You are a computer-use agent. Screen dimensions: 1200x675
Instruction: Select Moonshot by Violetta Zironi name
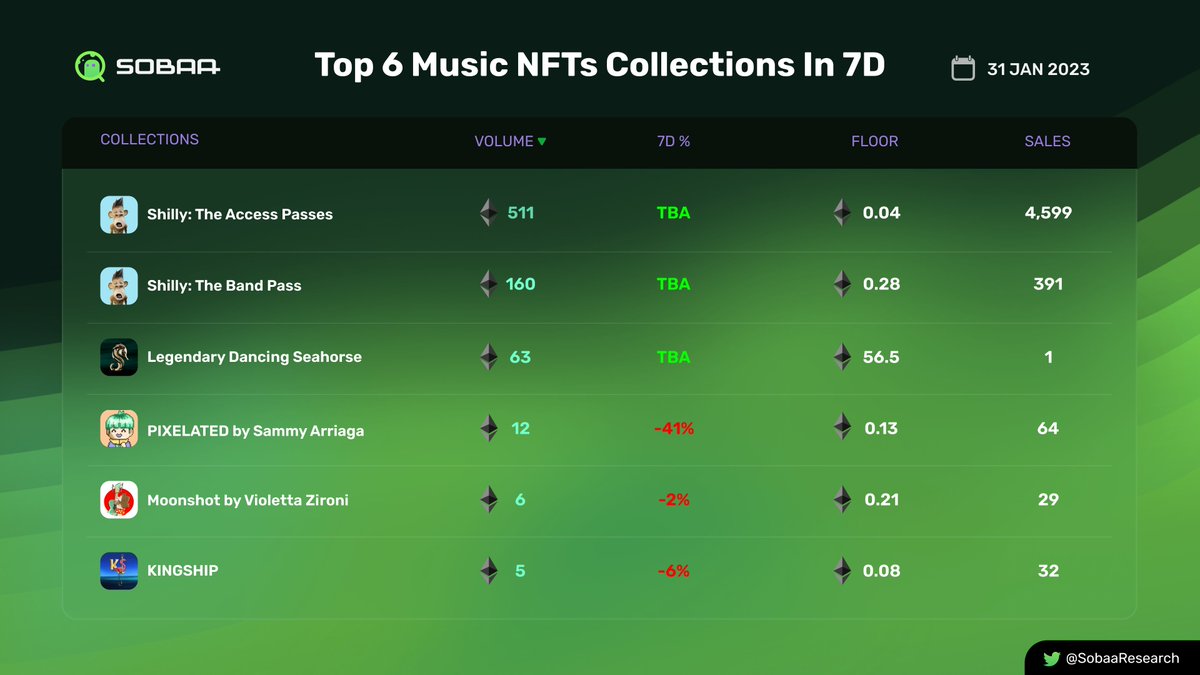tap(248, 500)
